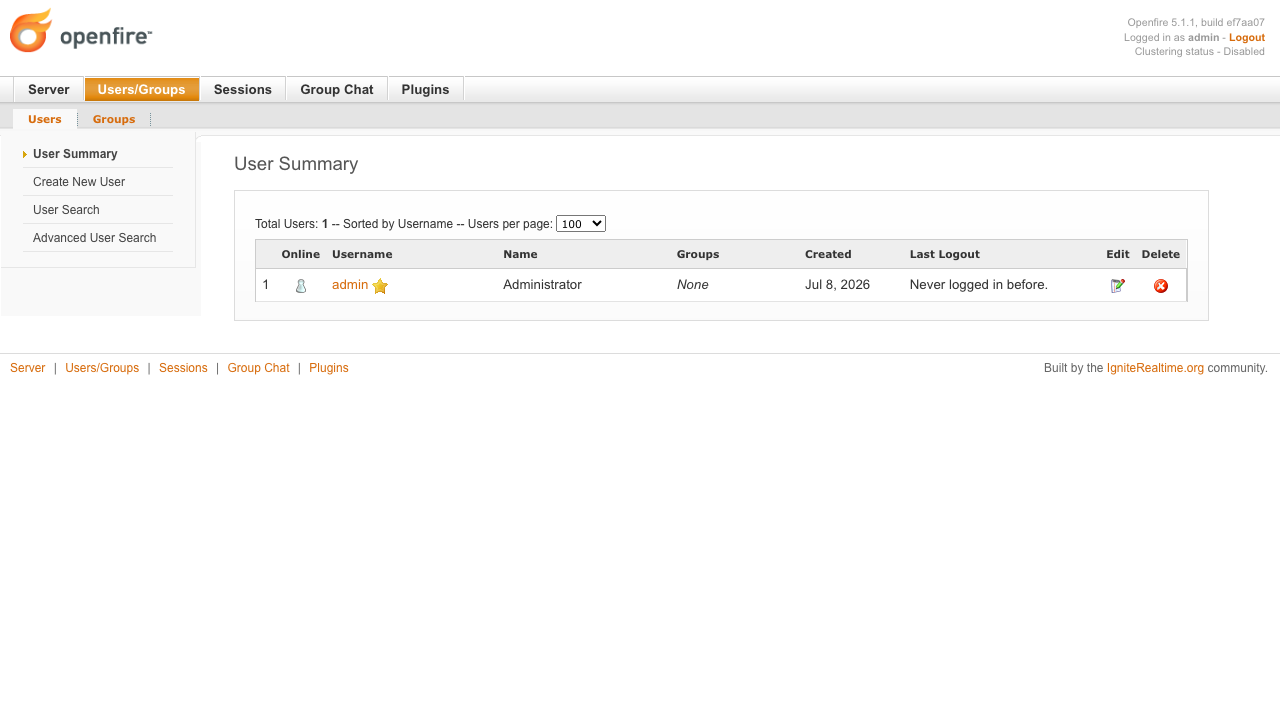Click the Online column header

(x=301, y=254)
